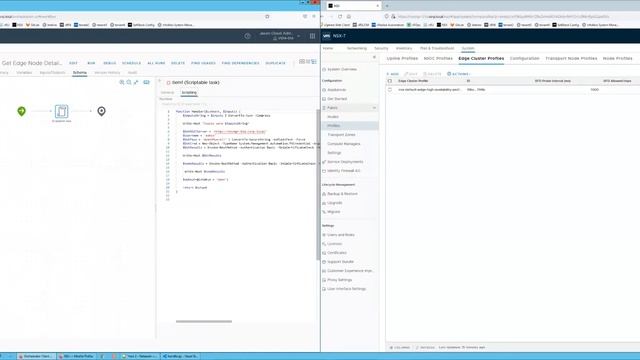Click the DELETE workflow button
Screen dimensions: 640x360
pos(178,63)
